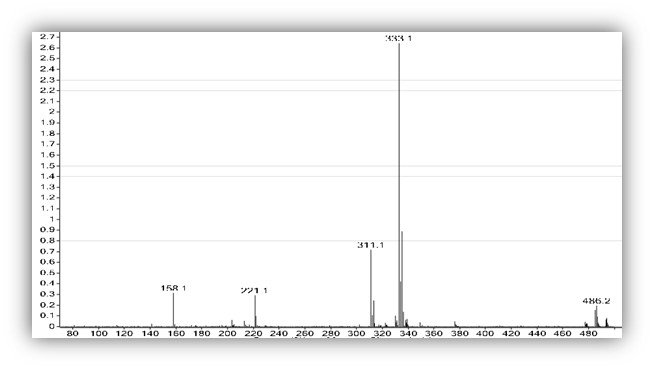Click the y-axis tick label 1

(x=52, y=219)
